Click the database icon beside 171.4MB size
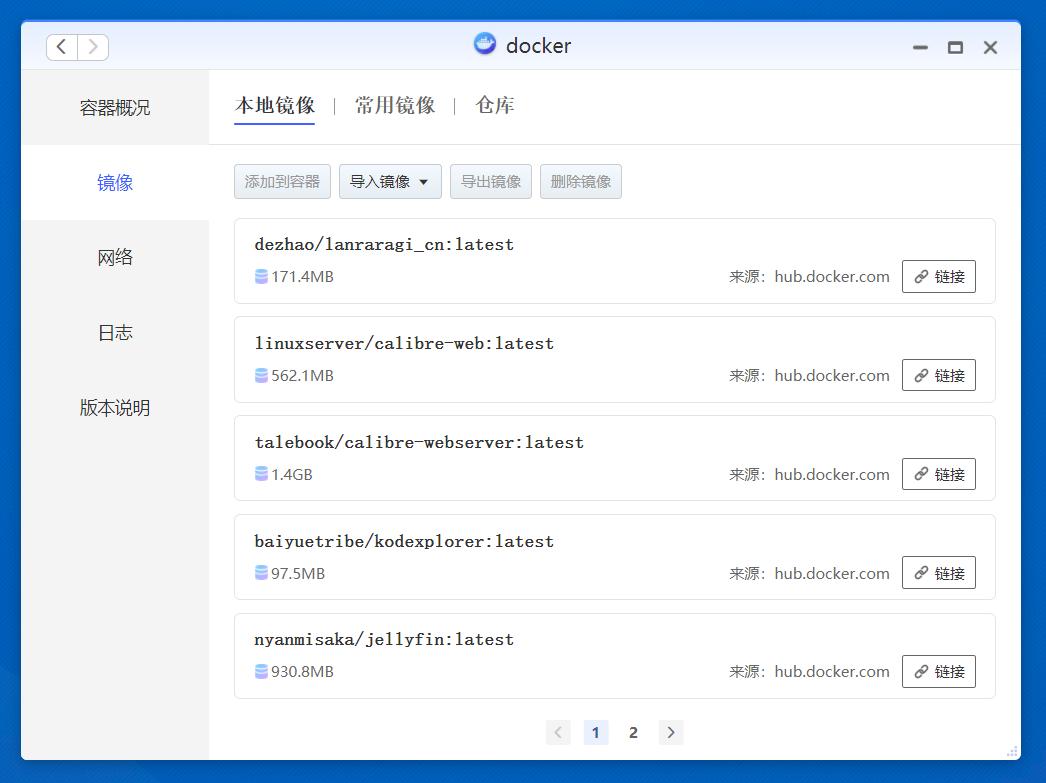Screen dimensions: 1046x783 tap(261, 277)
